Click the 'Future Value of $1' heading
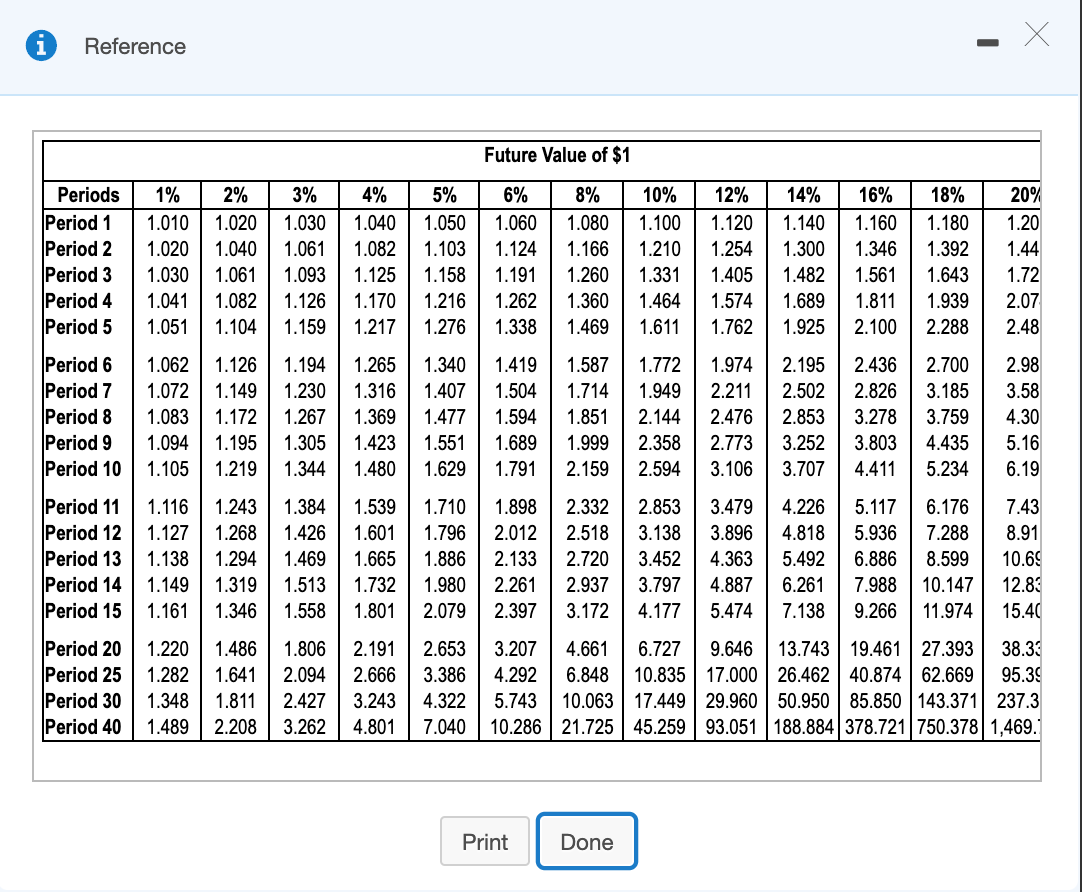This screenshot has width=1082, height=892. click(557, 155)
